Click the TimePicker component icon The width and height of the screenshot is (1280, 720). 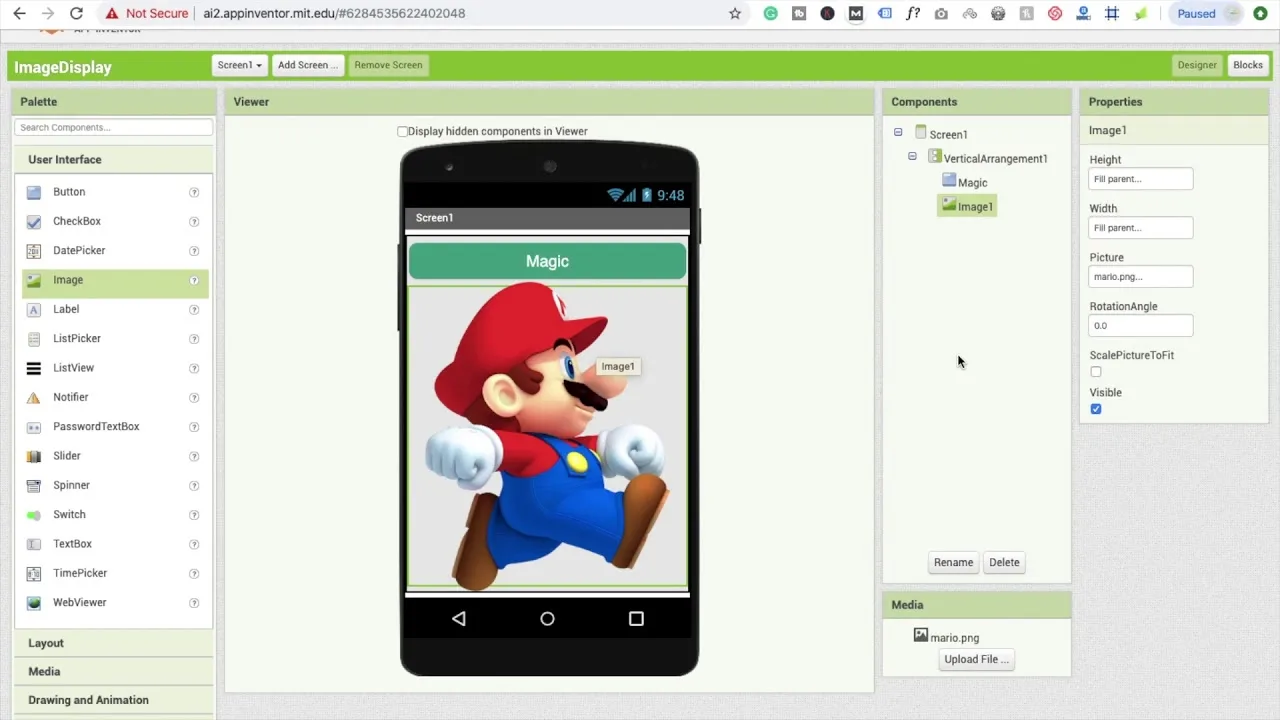pyautogui.click(x=34, y=574)
